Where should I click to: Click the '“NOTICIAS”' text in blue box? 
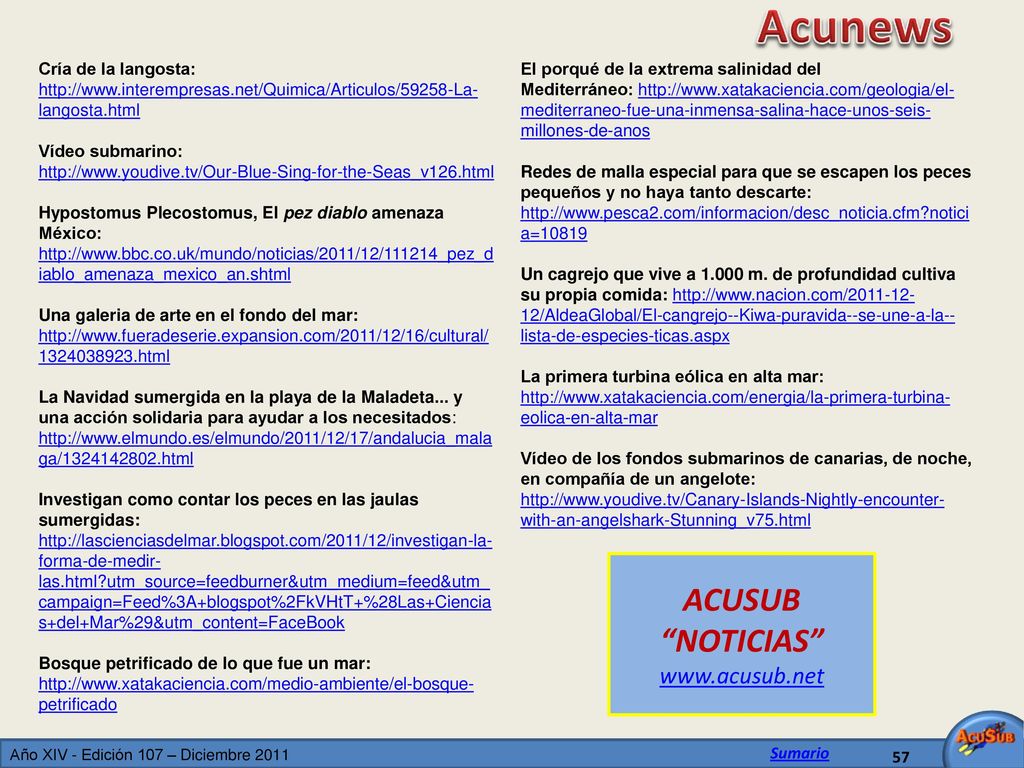(743, 641)
